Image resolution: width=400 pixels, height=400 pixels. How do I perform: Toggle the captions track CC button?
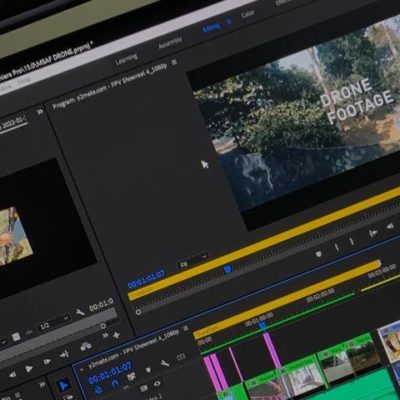181,357
